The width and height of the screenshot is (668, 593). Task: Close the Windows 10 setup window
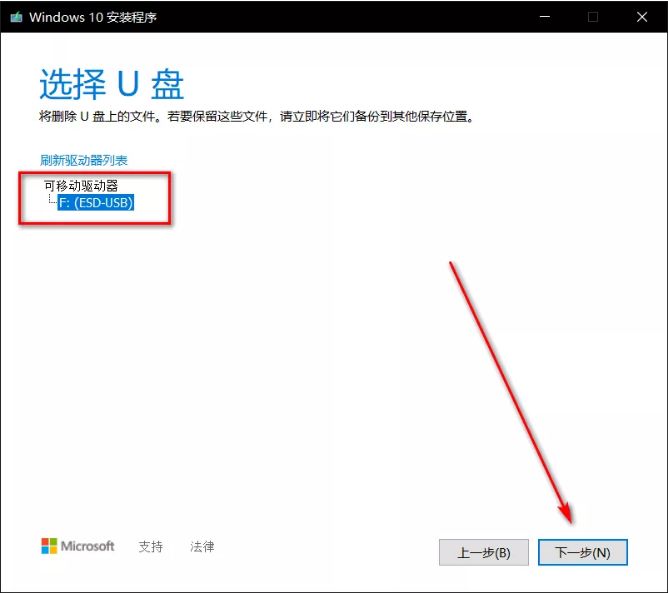(639, 17)
